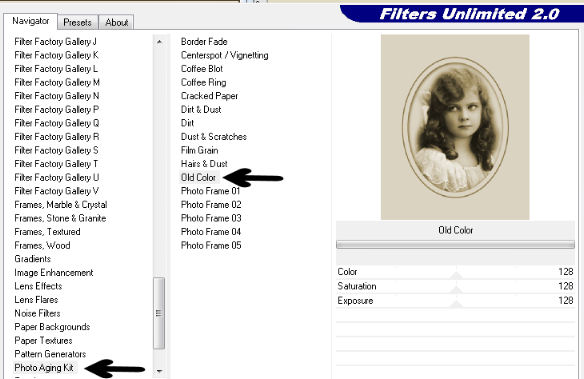Pick the Coffee Blot filter

[202, 69]
